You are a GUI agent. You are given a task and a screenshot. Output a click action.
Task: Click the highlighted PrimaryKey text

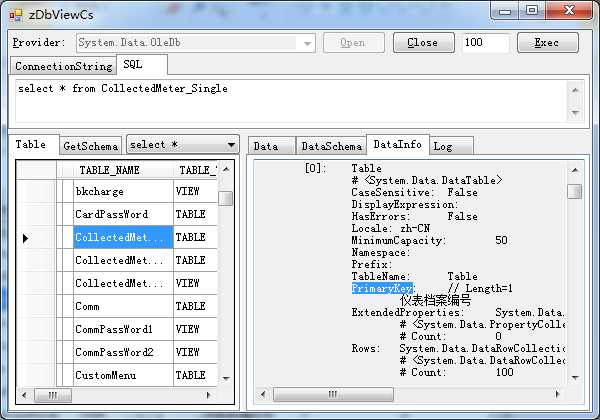(382, 288)
